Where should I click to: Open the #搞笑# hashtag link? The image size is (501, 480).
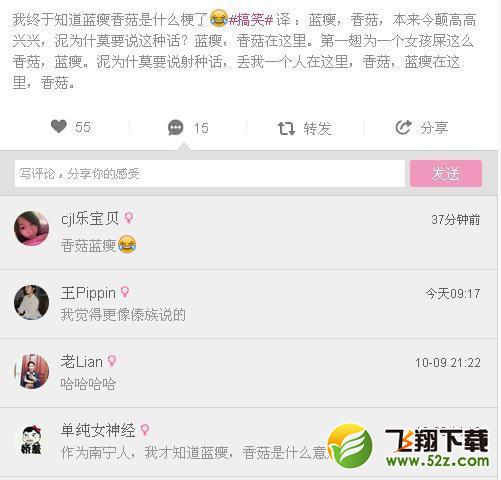pyautogui.click(x=251, y=20)
